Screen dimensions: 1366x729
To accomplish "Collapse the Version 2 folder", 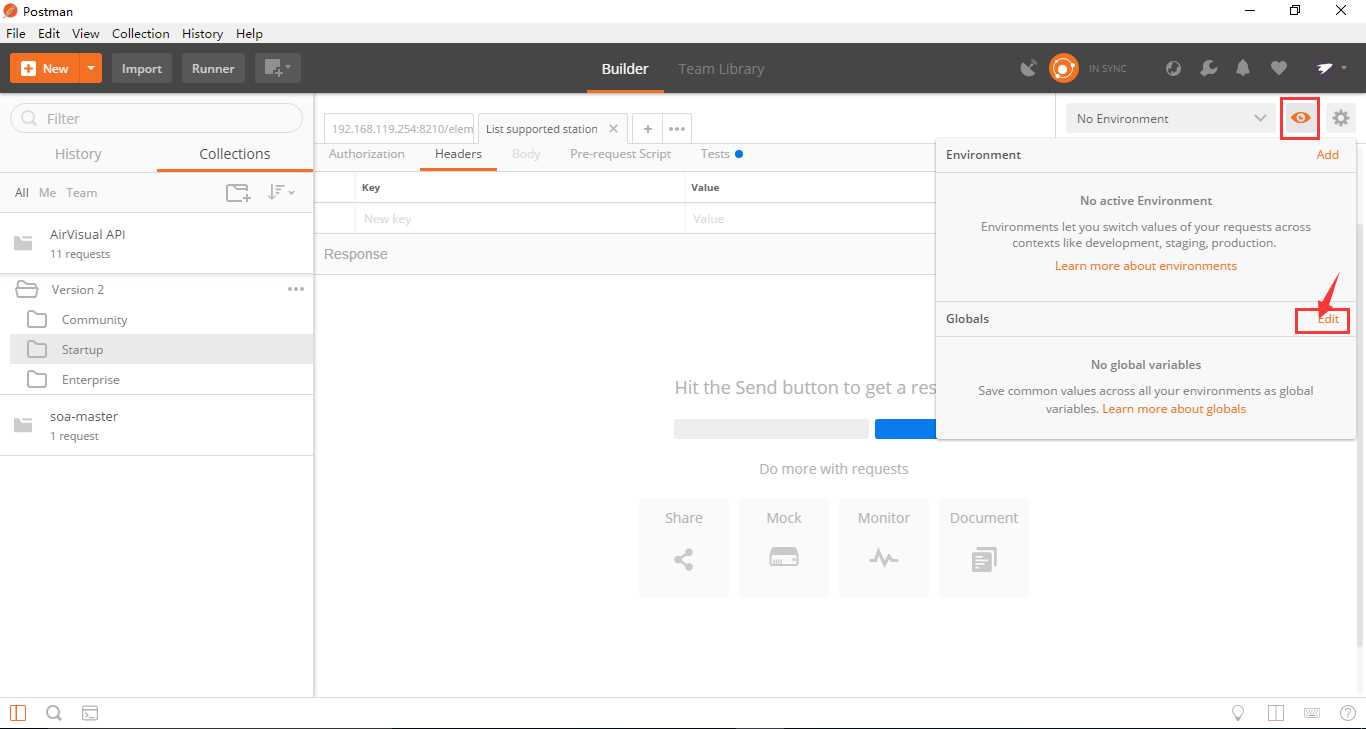I will 27,289.
